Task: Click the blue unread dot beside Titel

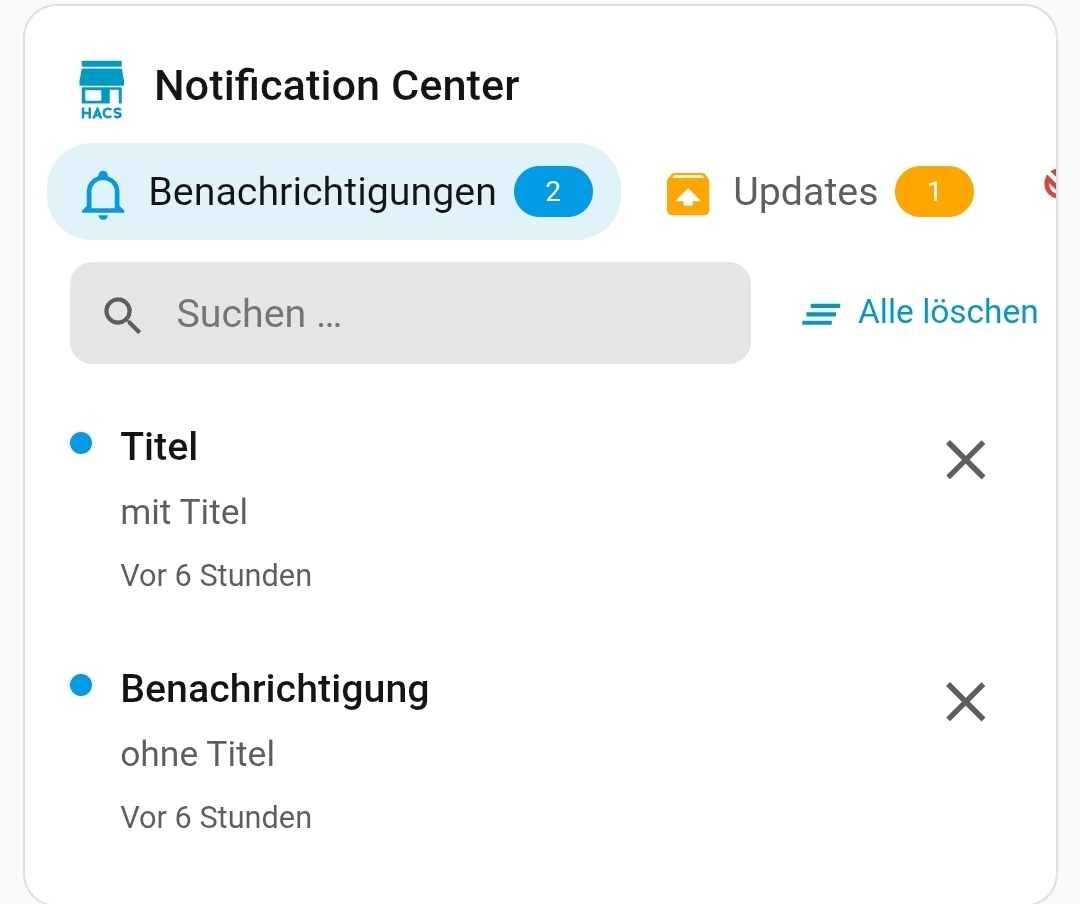Action: (x=81, y=443)
